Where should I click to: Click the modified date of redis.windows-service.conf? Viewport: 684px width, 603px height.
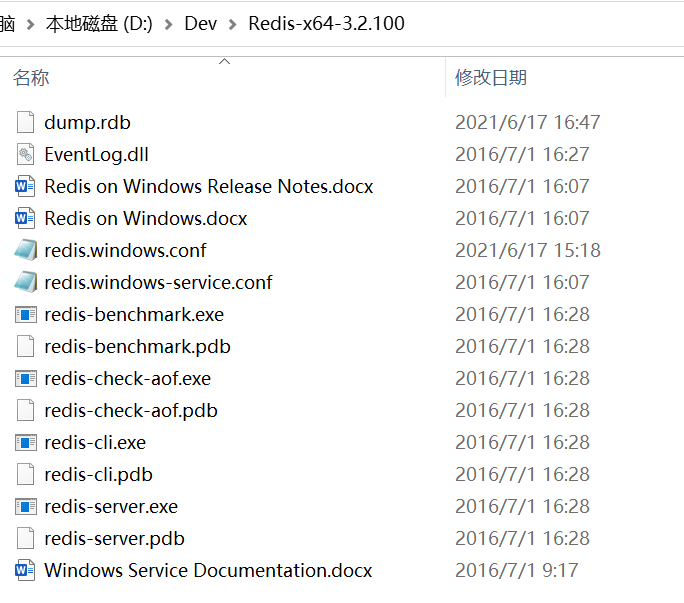(x=522, y=282)
